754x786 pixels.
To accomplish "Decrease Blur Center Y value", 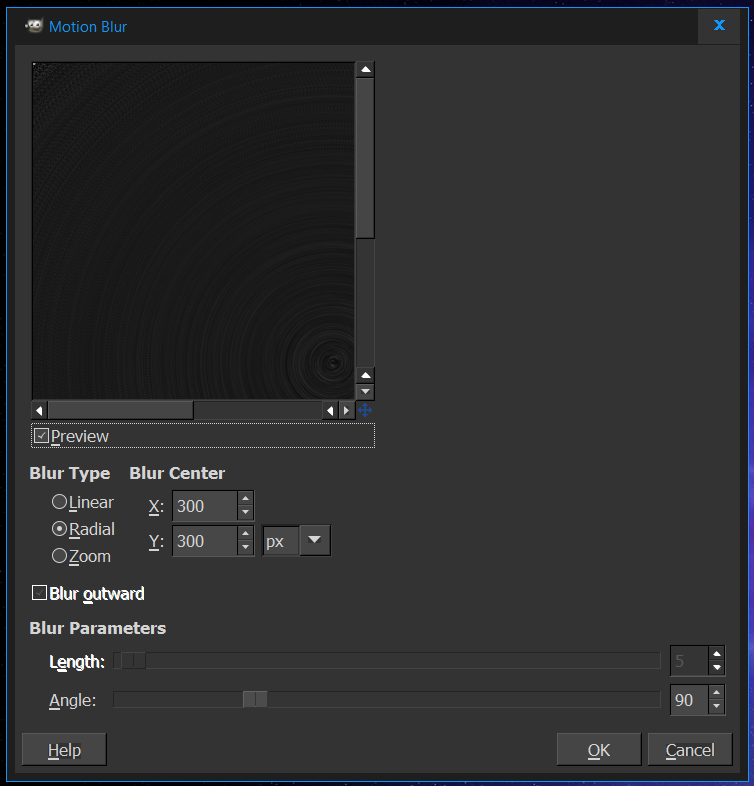I will coord(245,548).
